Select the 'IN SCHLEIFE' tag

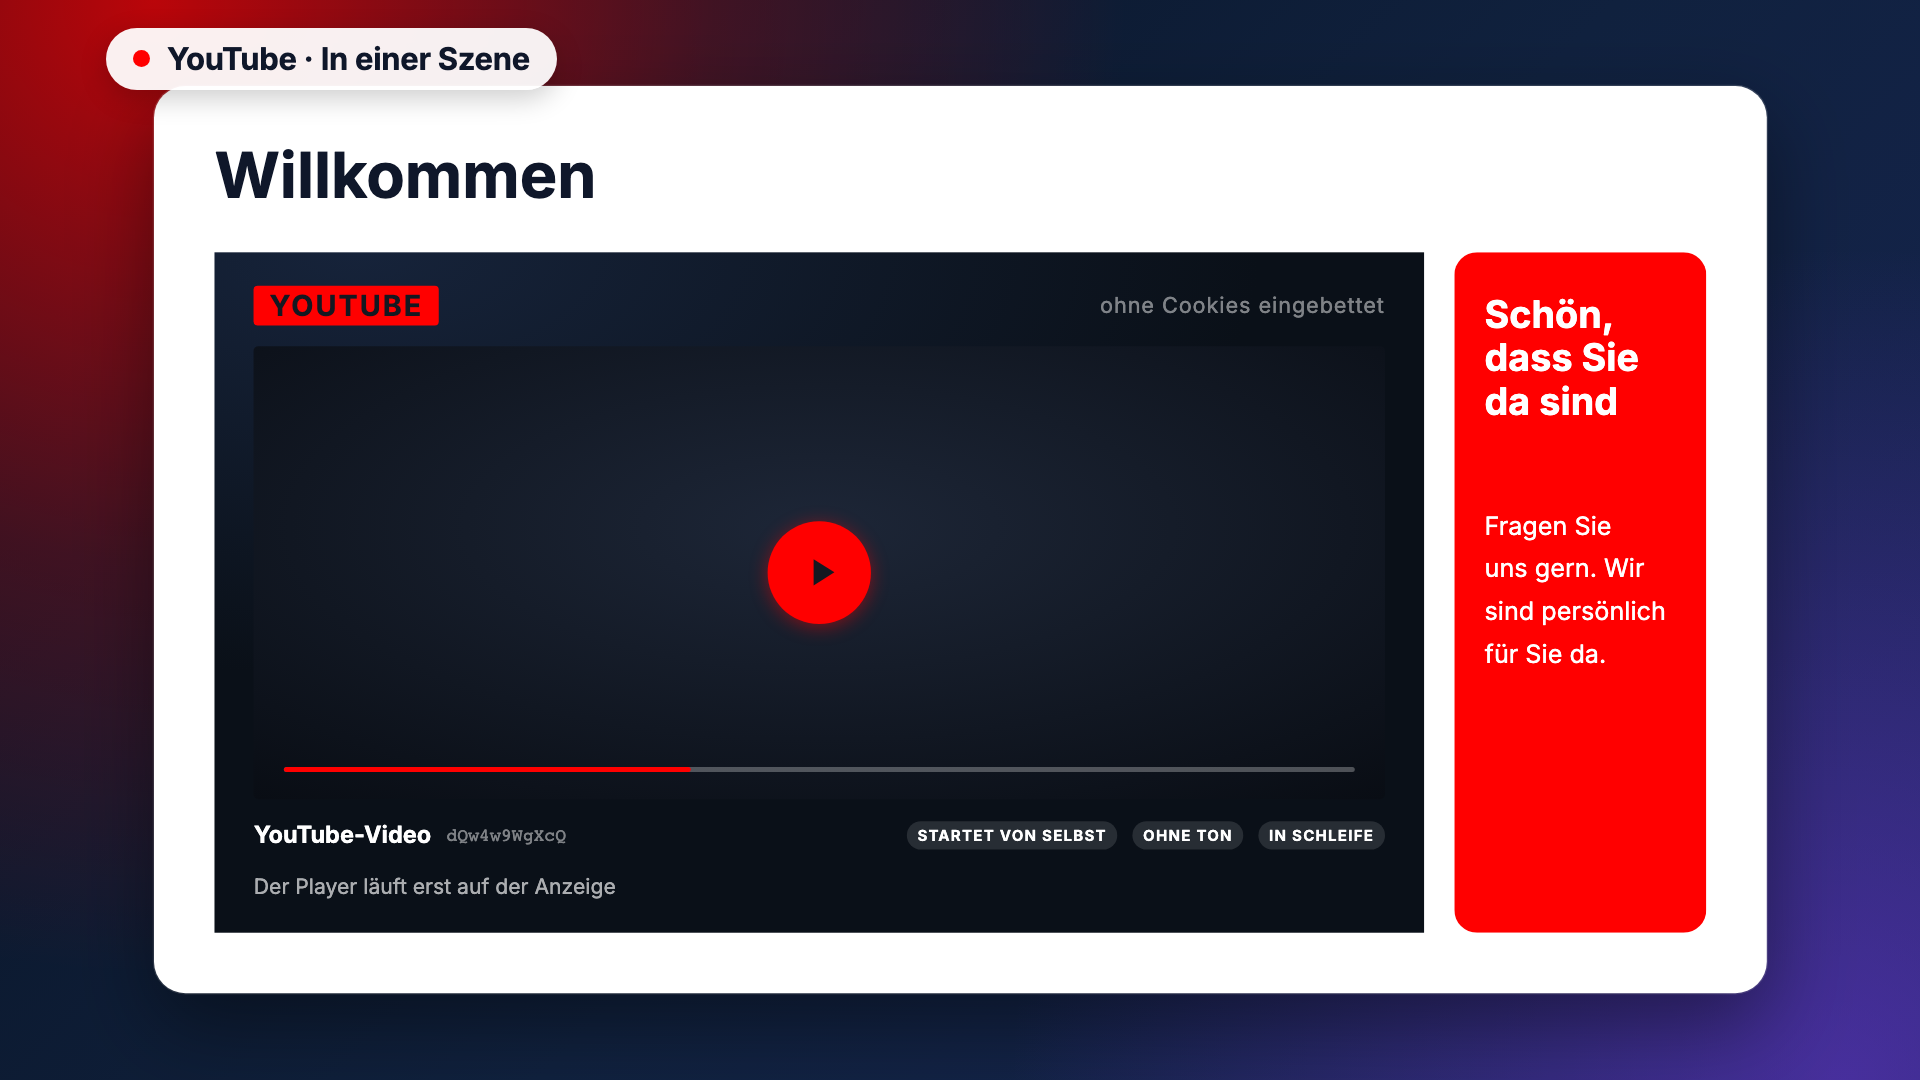(1321, 836)
